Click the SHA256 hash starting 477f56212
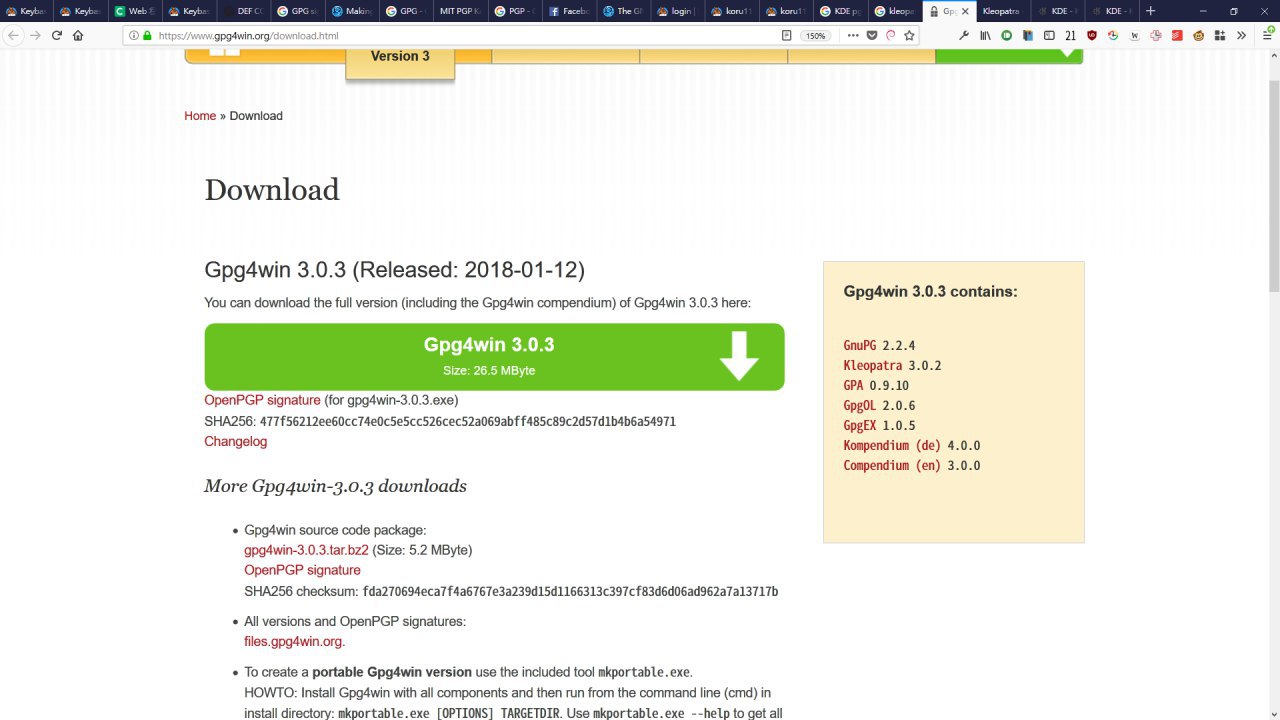This screenshot has height=720, width=1280. pyautogui.click(x=468, y=422)
